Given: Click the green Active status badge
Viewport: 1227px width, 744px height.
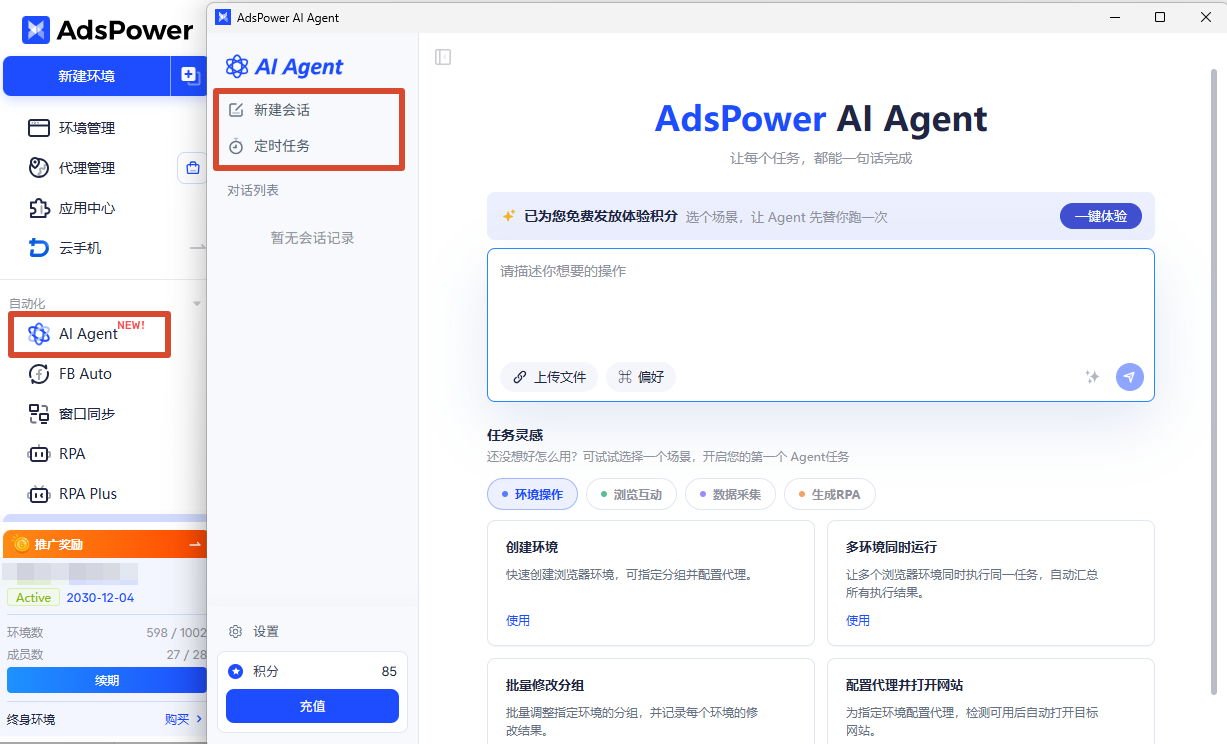Looking at the screenshot, I should tap(33, 597).
